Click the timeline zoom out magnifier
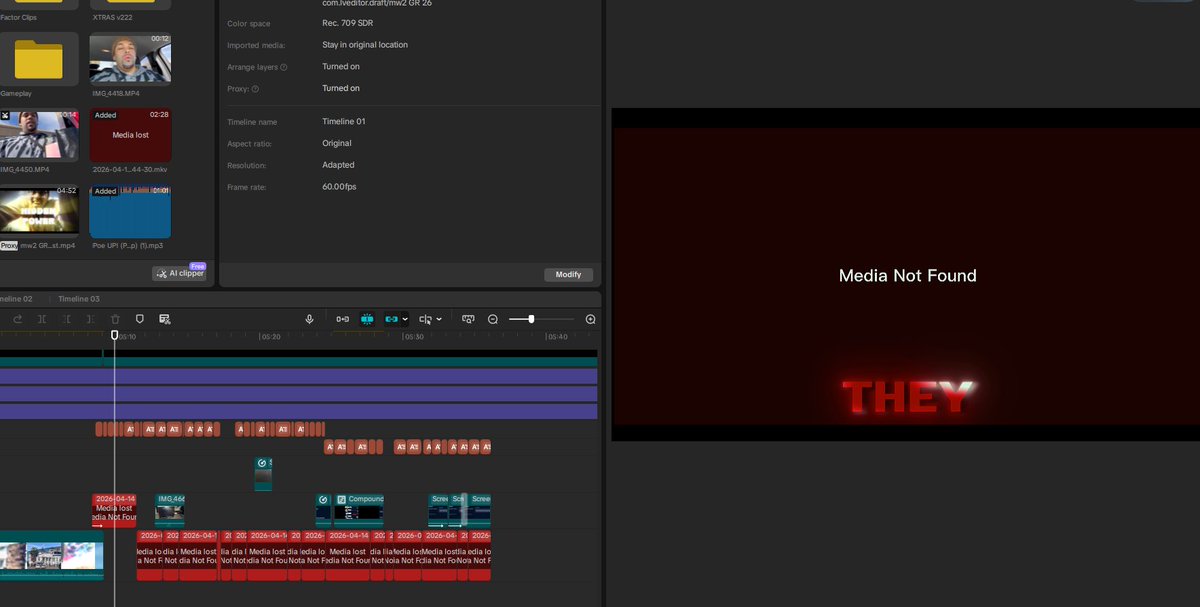 coord(493,319)
